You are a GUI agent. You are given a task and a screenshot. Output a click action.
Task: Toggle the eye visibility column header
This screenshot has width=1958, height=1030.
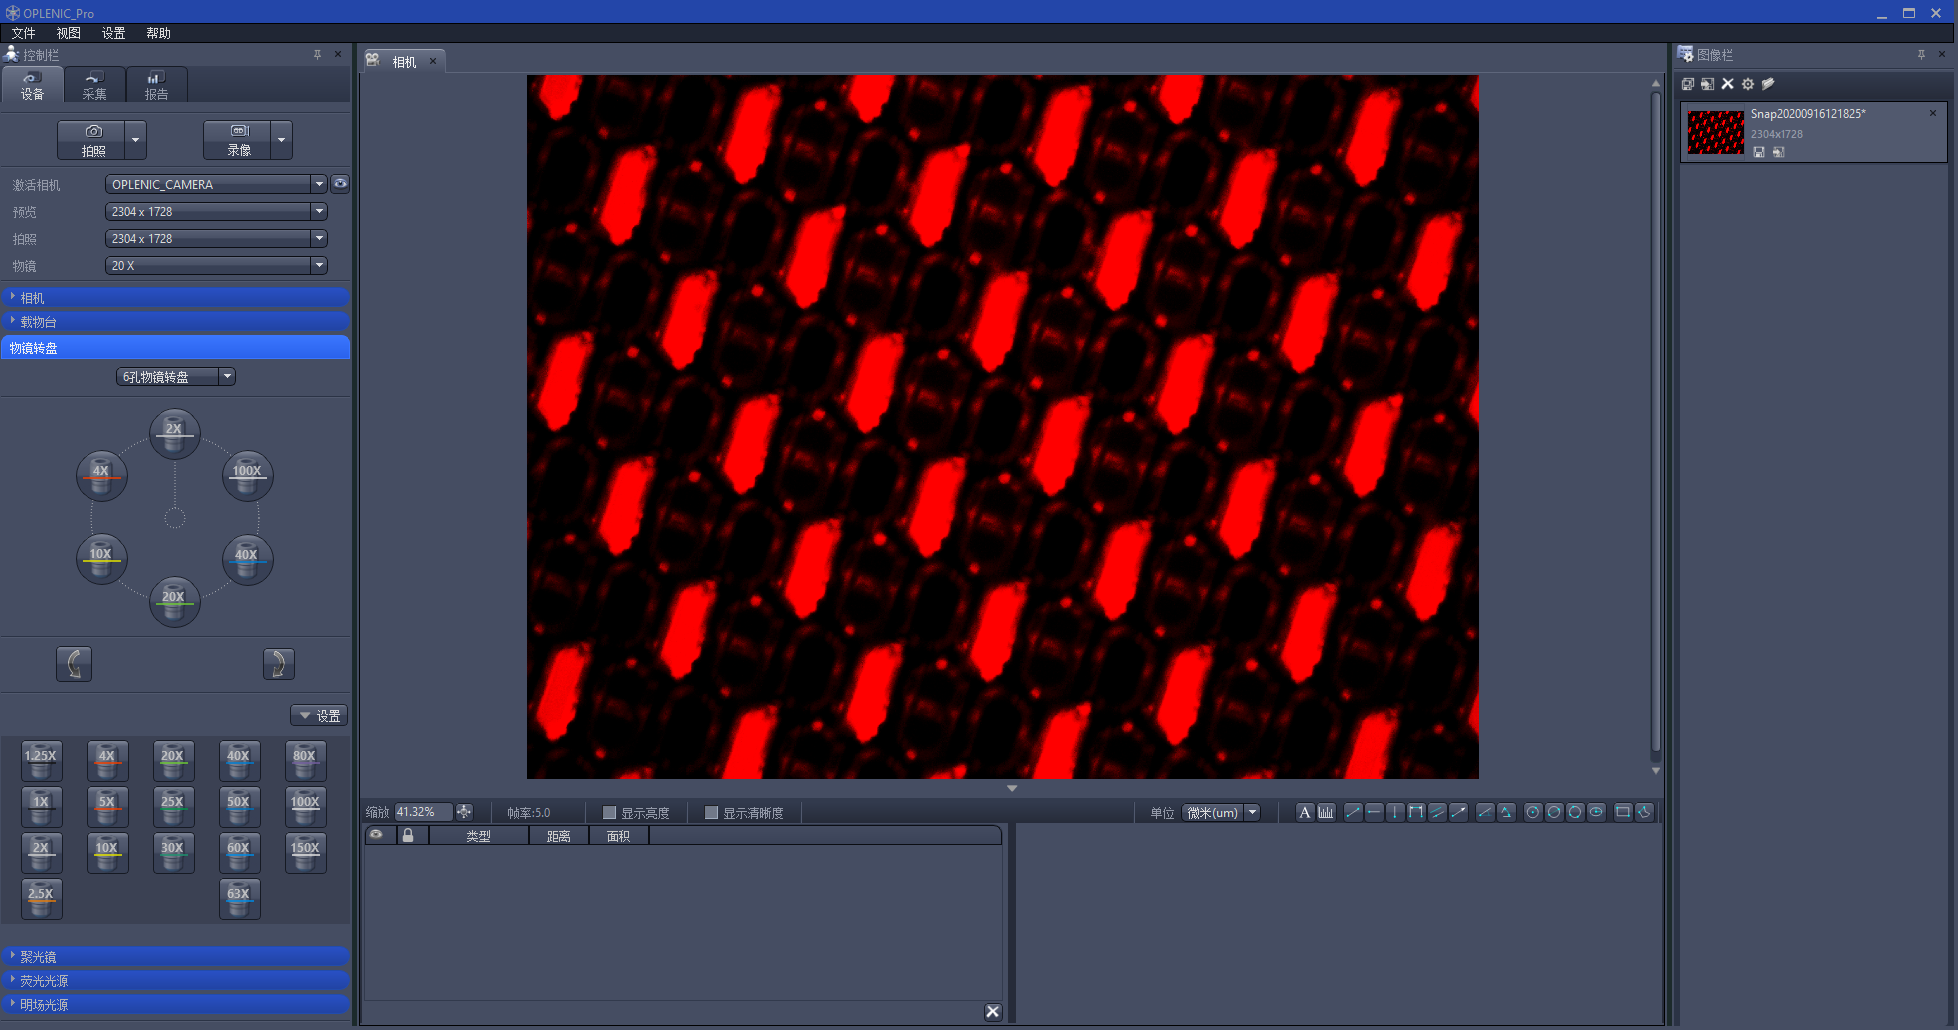coord(377,835)
